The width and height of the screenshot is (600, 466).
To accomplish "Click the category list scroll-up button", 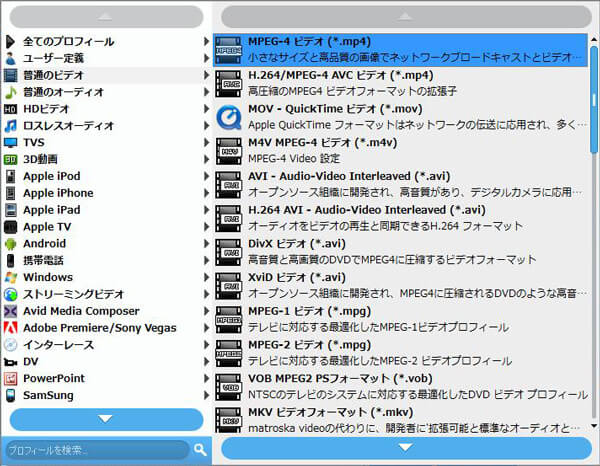I will pyautogui.click(x=106, y=16).
